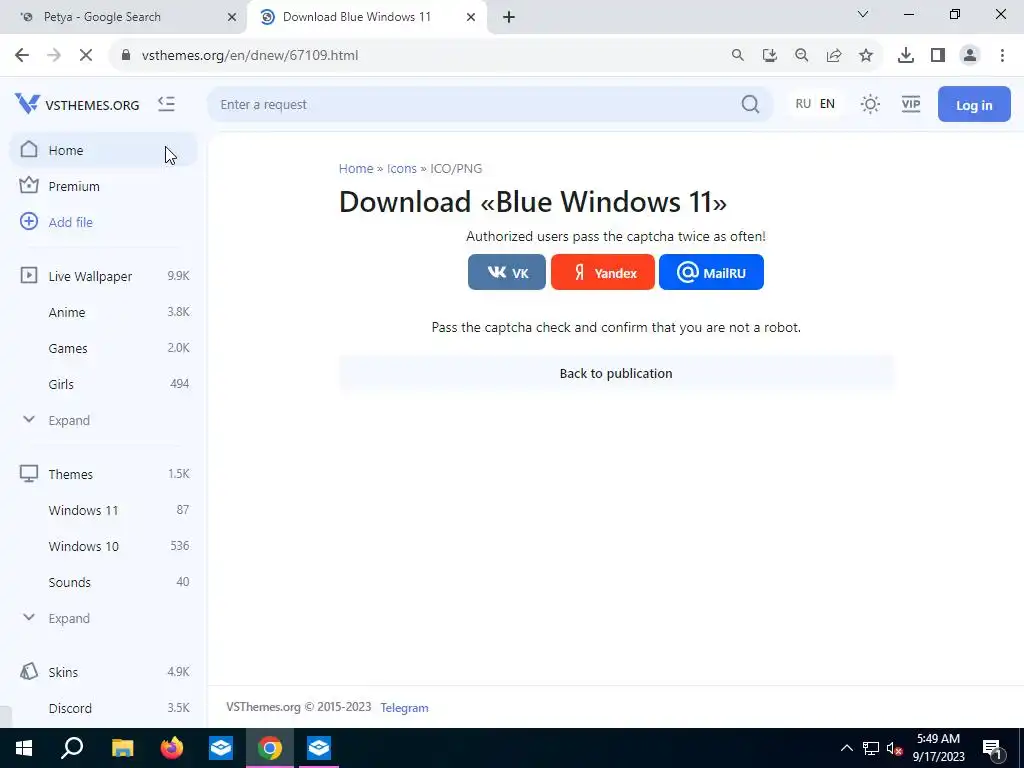The width and height of the screenshot is (1024, 768).
Task: Click the VSThemes logo icon
Action: (x=27, y=104)
